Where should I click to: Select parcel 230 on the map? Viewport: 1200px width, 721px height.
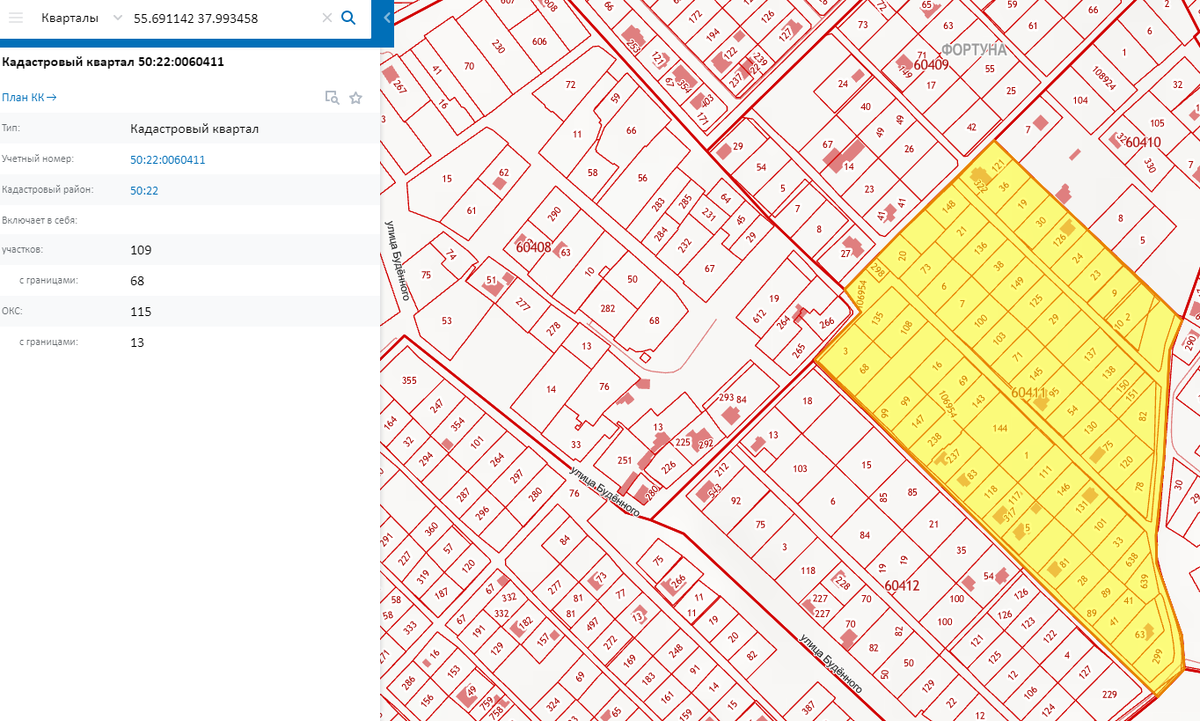click(498, 46)
